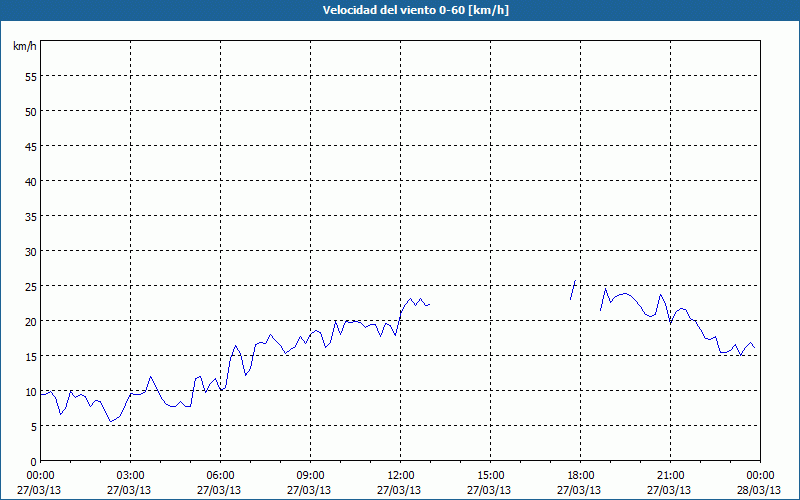This screenshot has width=800, height=500.
Task: Pick the 40 value on the vertical axis
Action: pyautogui.click(x=31, y=182)
